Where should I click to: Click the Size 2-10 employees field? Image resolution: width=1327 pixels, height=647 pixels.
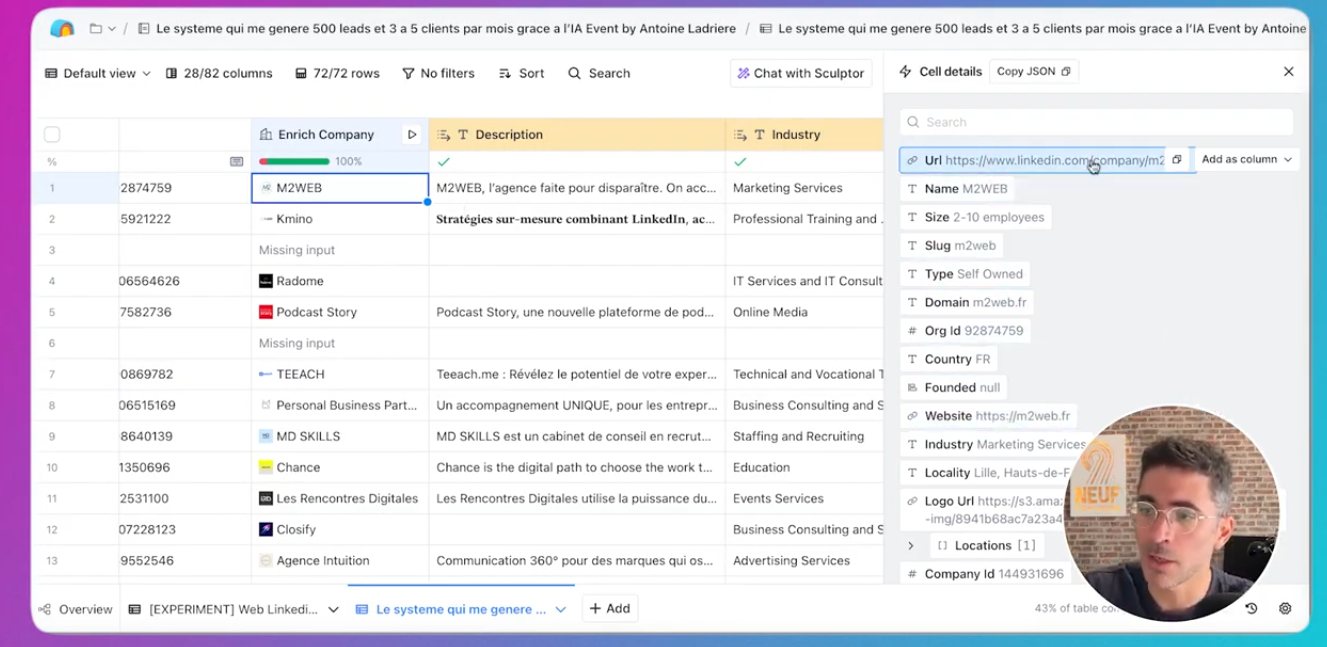[975, 217]
